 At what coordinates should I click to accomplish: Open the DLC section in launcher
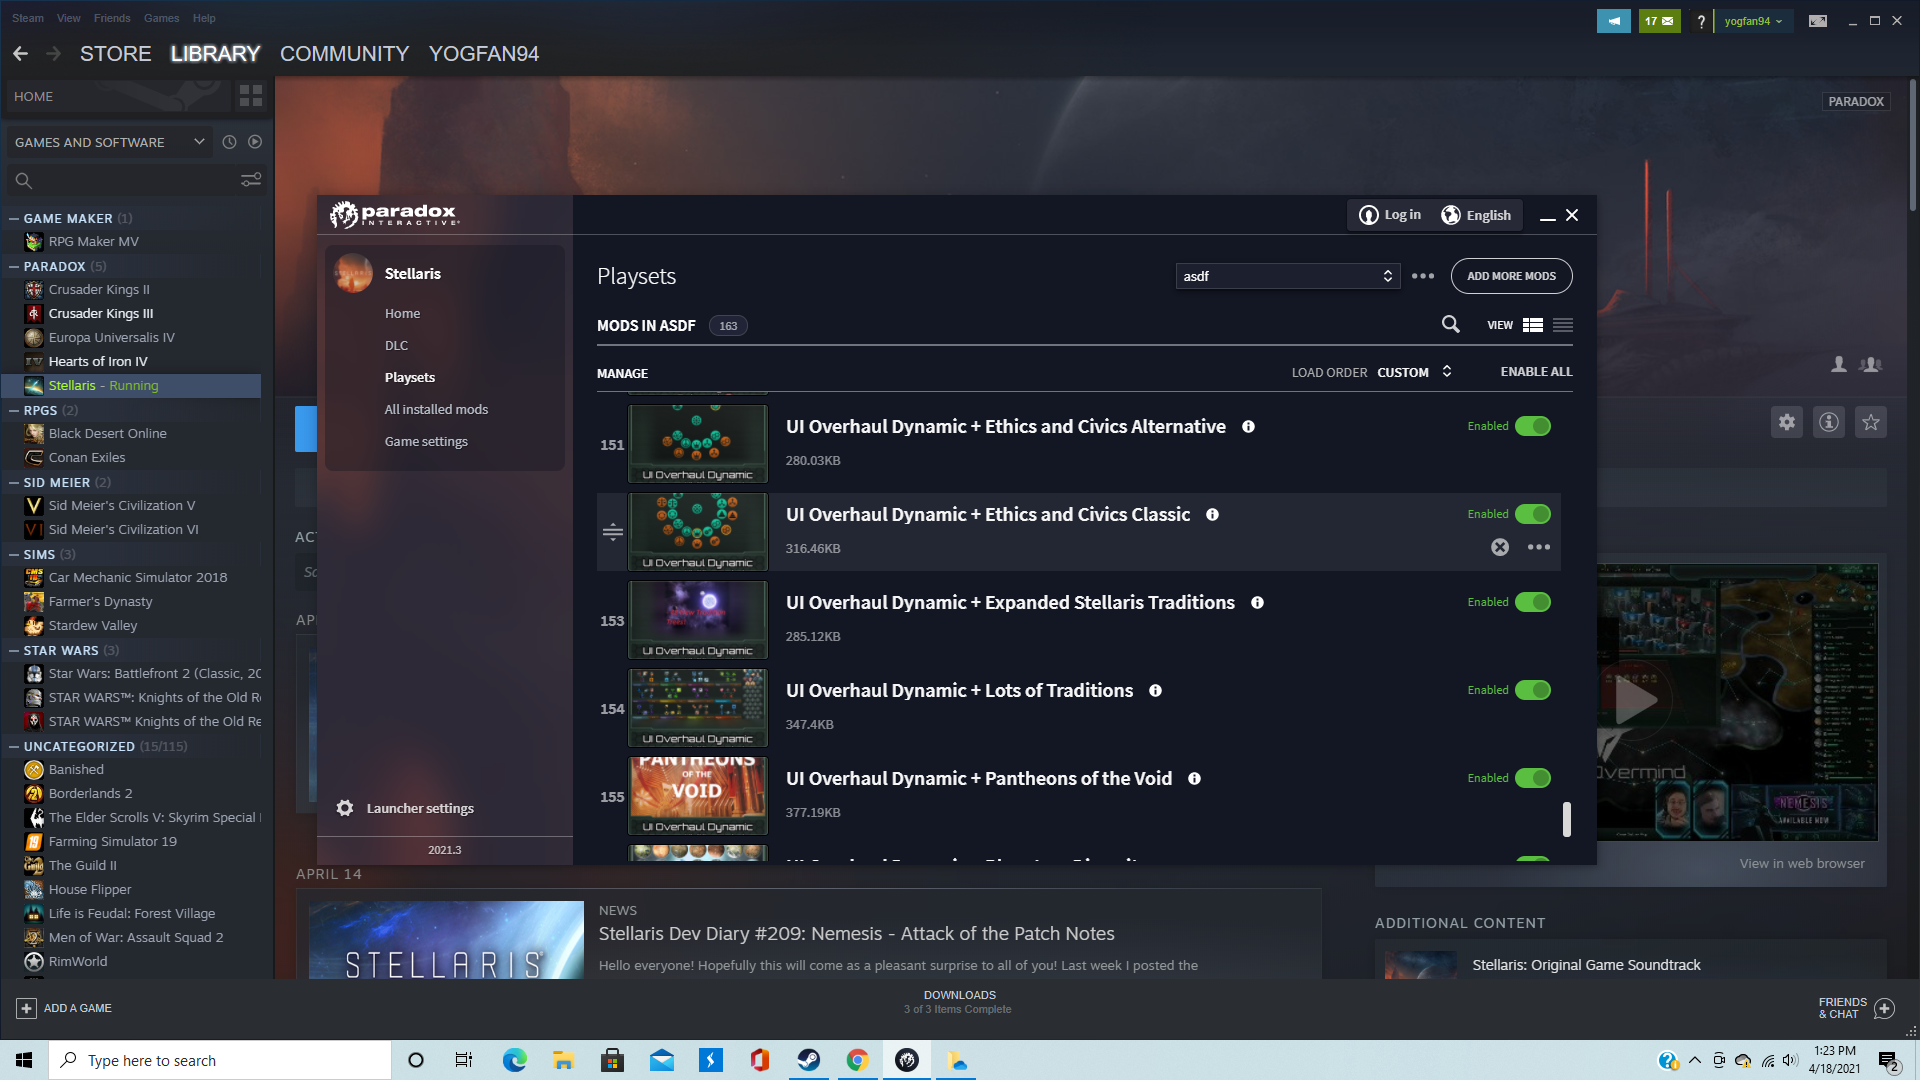396,346
